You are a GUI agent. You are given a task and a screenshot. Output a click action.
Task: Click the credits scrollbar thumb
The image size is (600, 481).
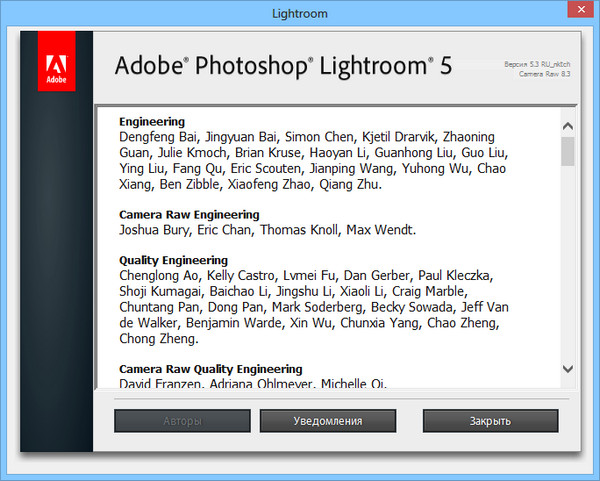coord(568,152)
